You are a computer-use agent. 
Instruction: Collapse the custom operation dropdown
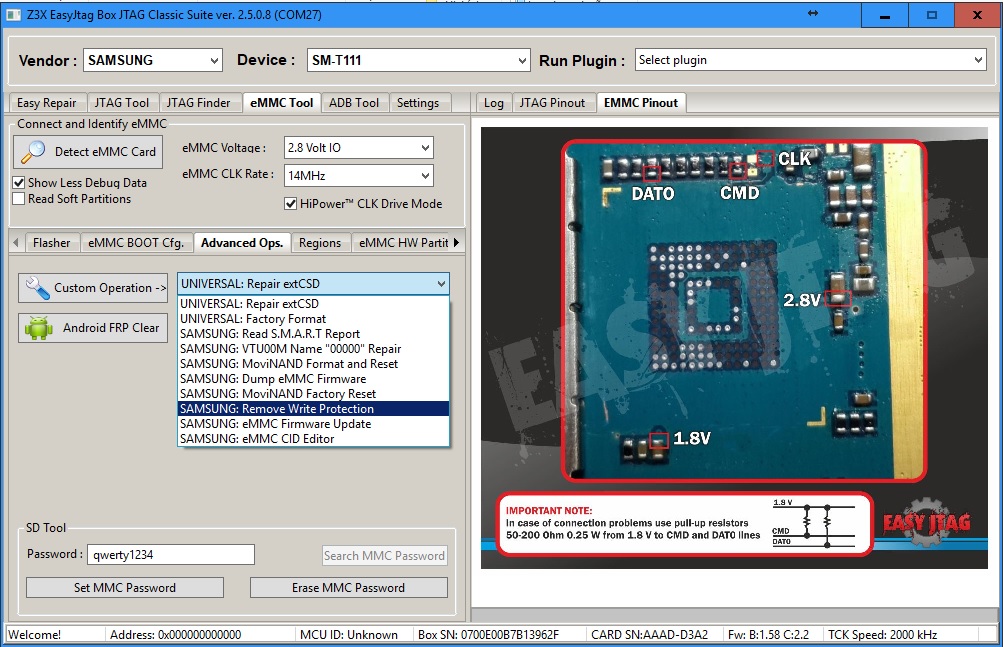pos(441,284)
